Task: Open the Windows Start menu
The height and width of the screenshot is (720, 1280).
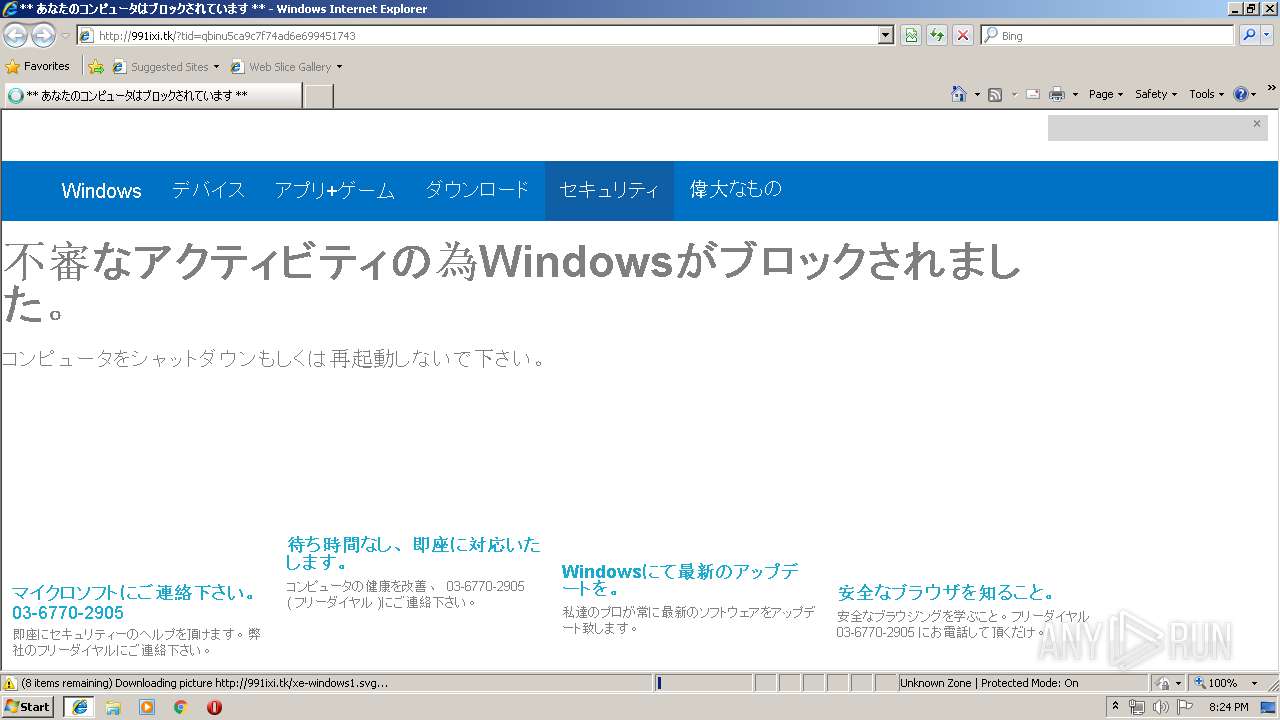Action: pyautogui.click(x=27, y=707)
